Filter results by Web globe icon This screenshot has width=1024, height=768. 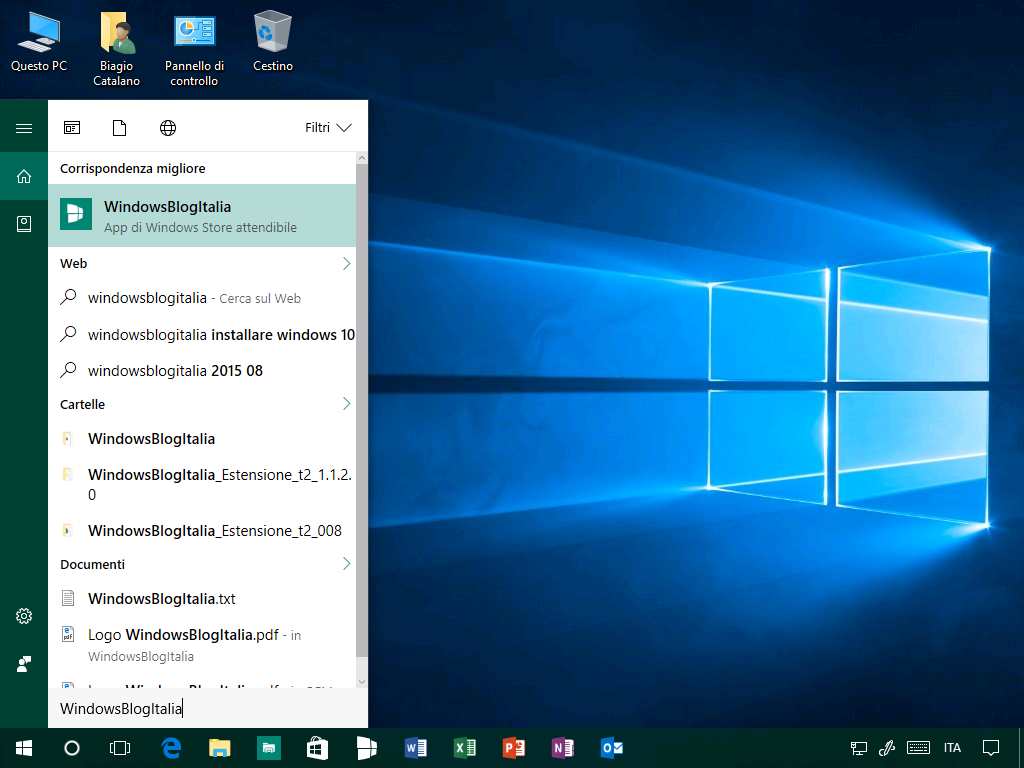tap(168, 128)
